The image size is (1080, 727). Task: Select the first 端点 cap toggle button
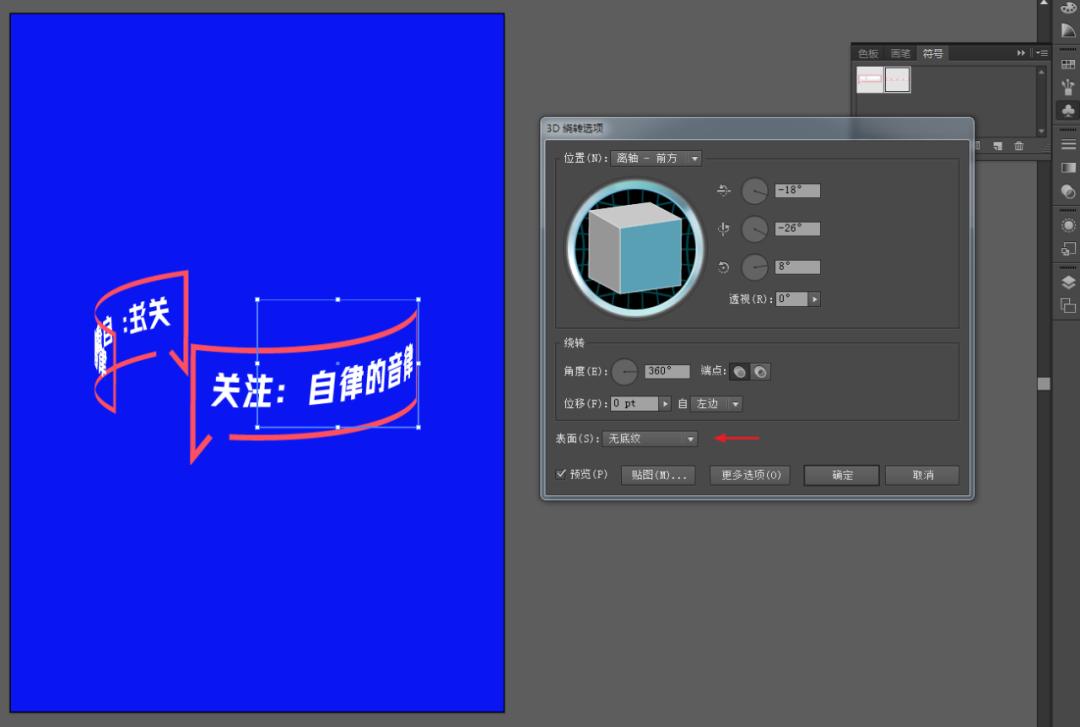[739, 371]
